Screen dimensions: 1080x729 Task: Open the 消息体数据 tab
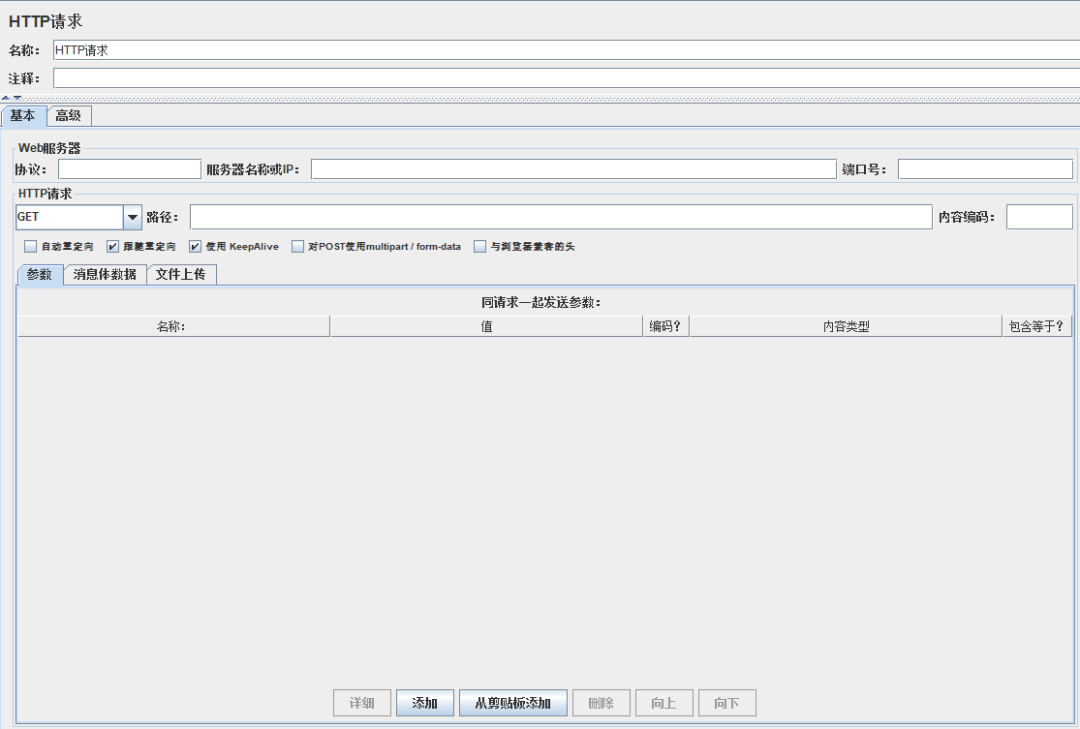click(x=106, y=274)
